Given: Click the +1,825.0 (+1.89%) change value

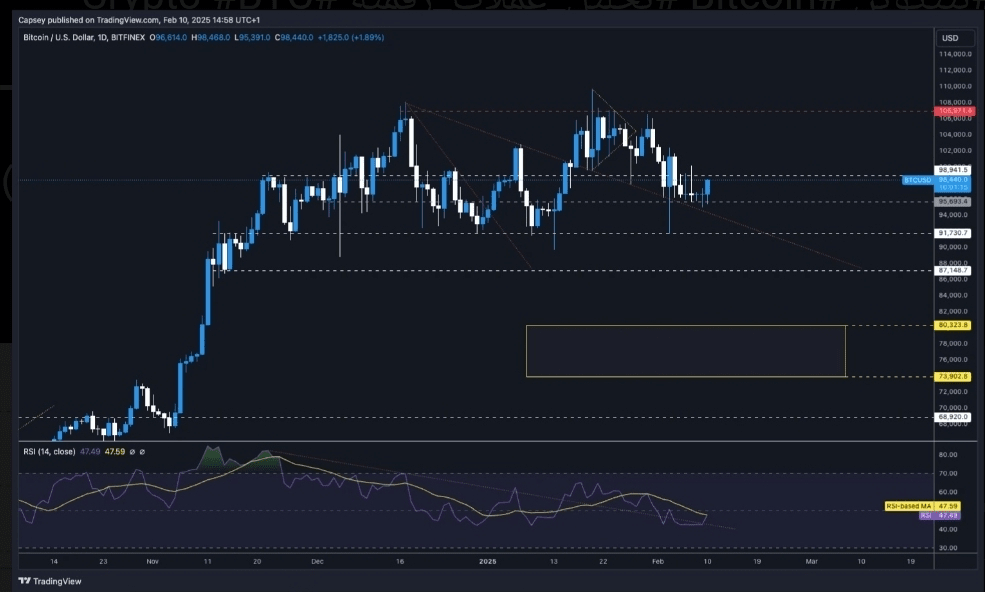Looking at the screenshot, I should [351, 38].
